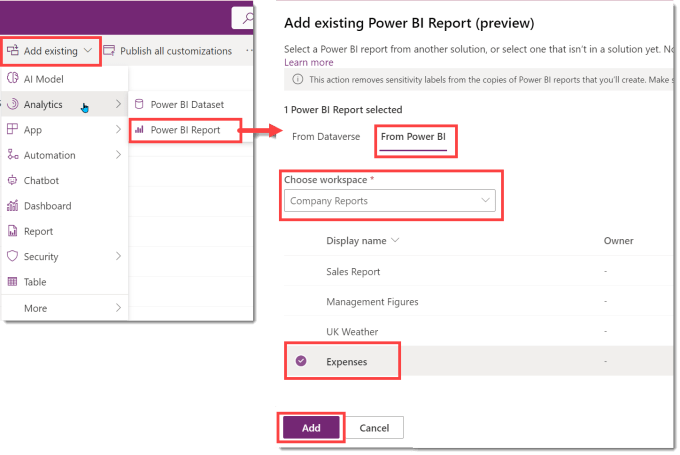Switch to the From Dataverse tab

[x=326, y=137]
